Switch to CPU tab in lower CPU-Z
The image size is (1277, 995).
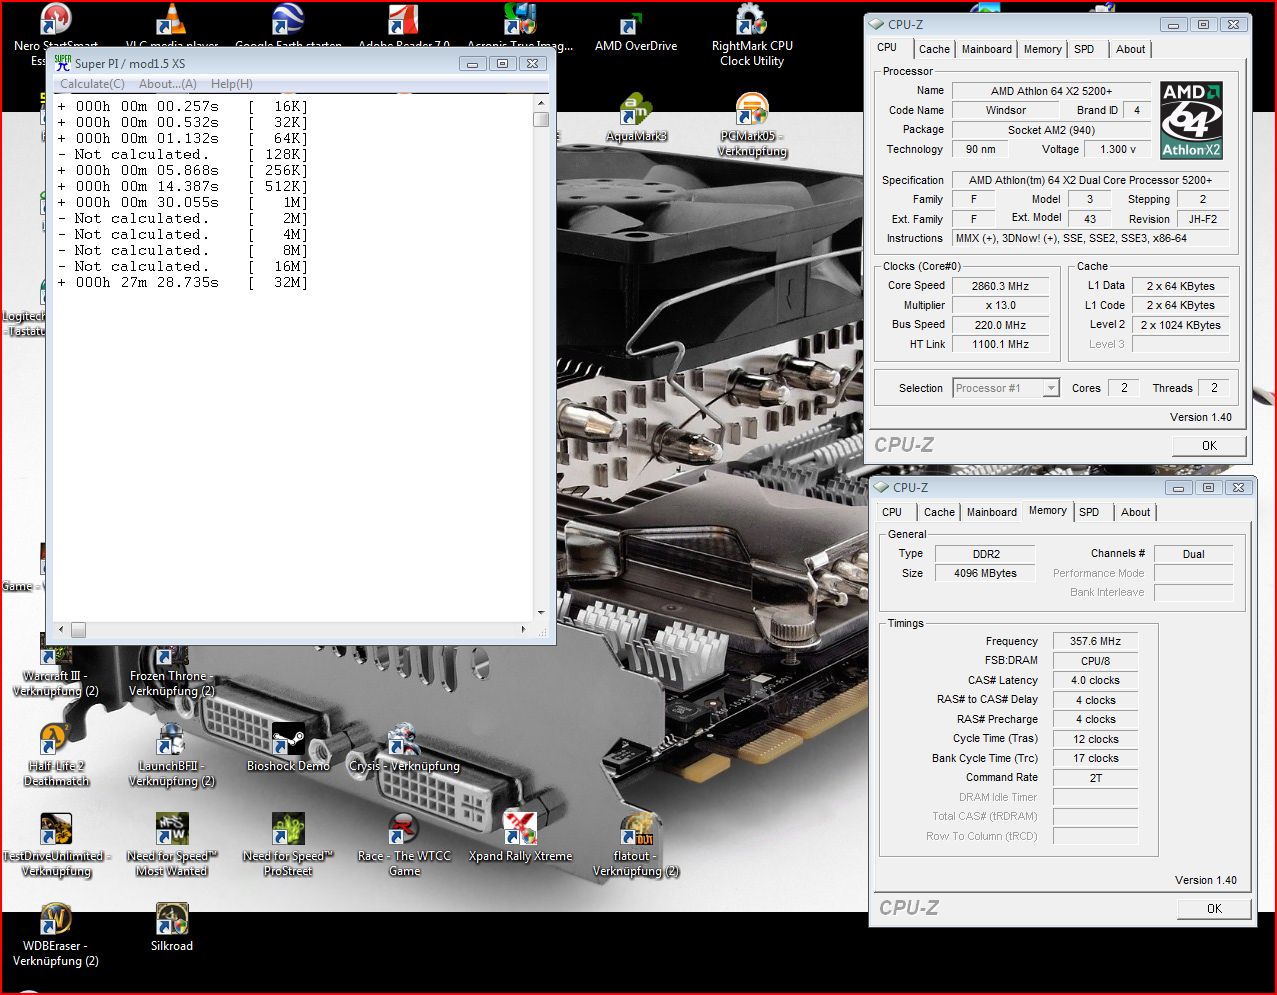(892, 512)
